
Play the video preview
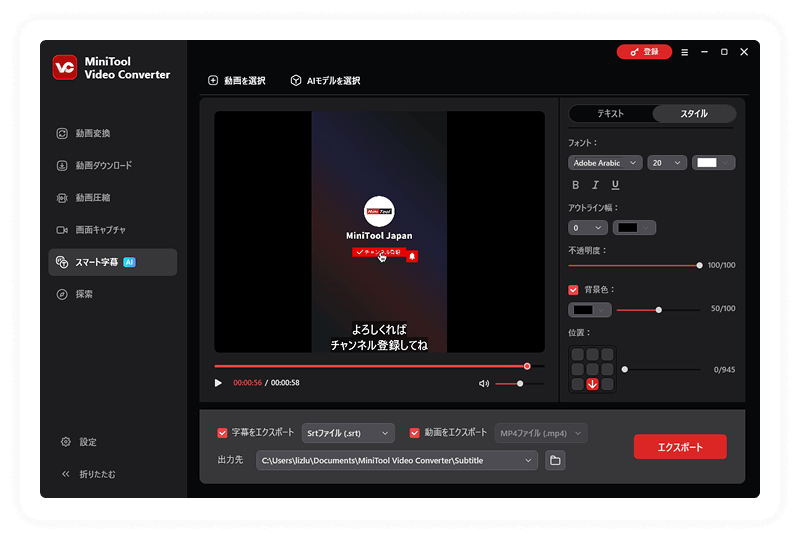click(218, 383)
